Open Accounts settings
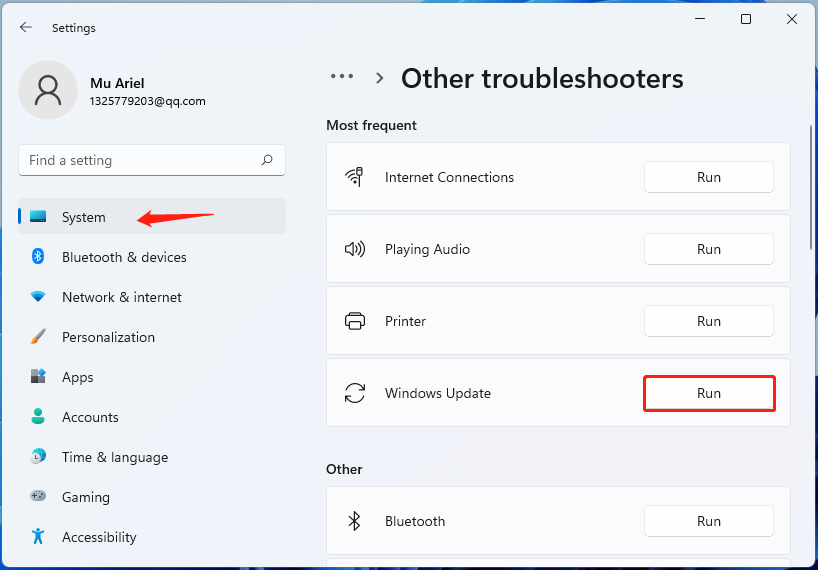The image size is (818, 570). click(152, 417)
